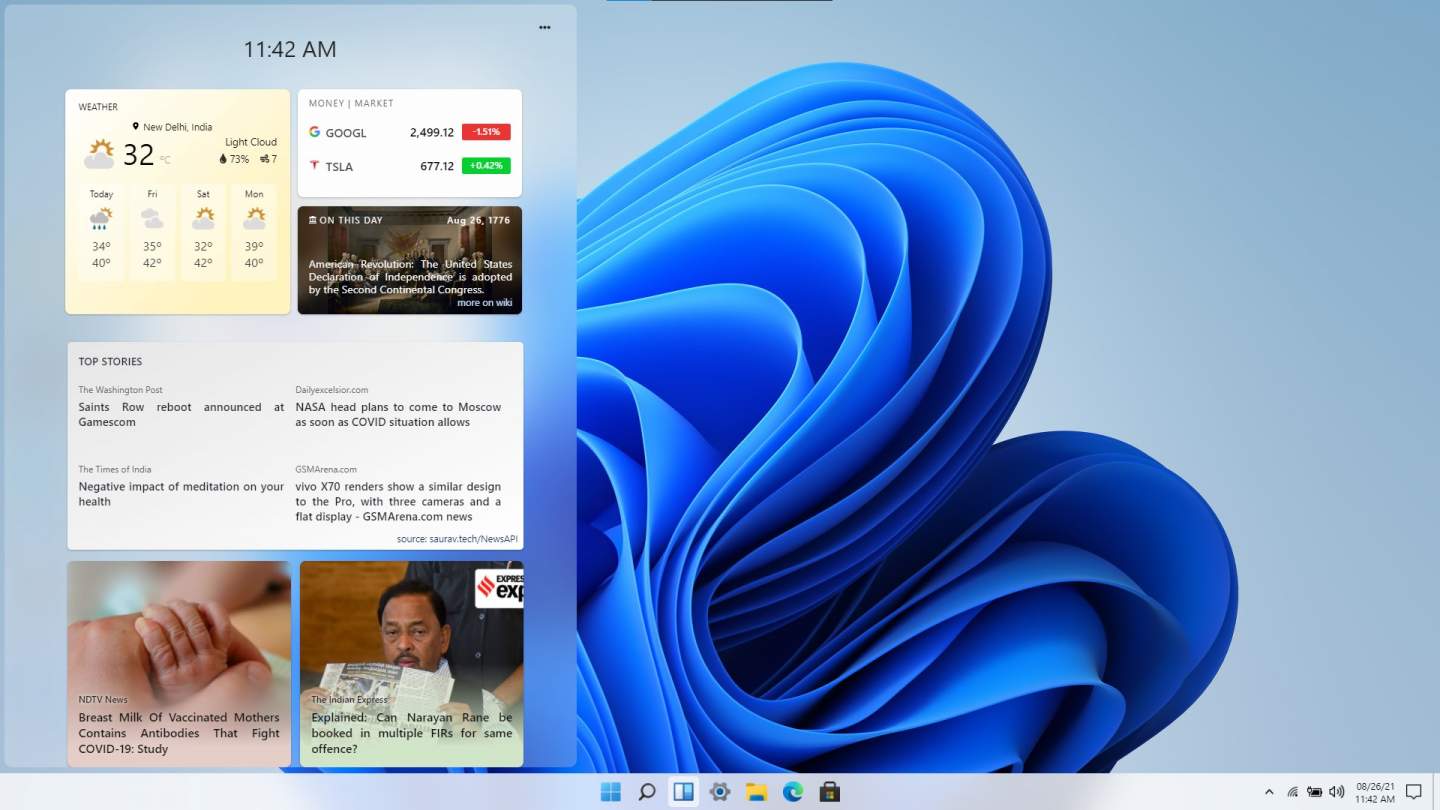This screenshot has width=1440, height=810.
Task: Select the TSLA stock row
Action: point(409,166)
